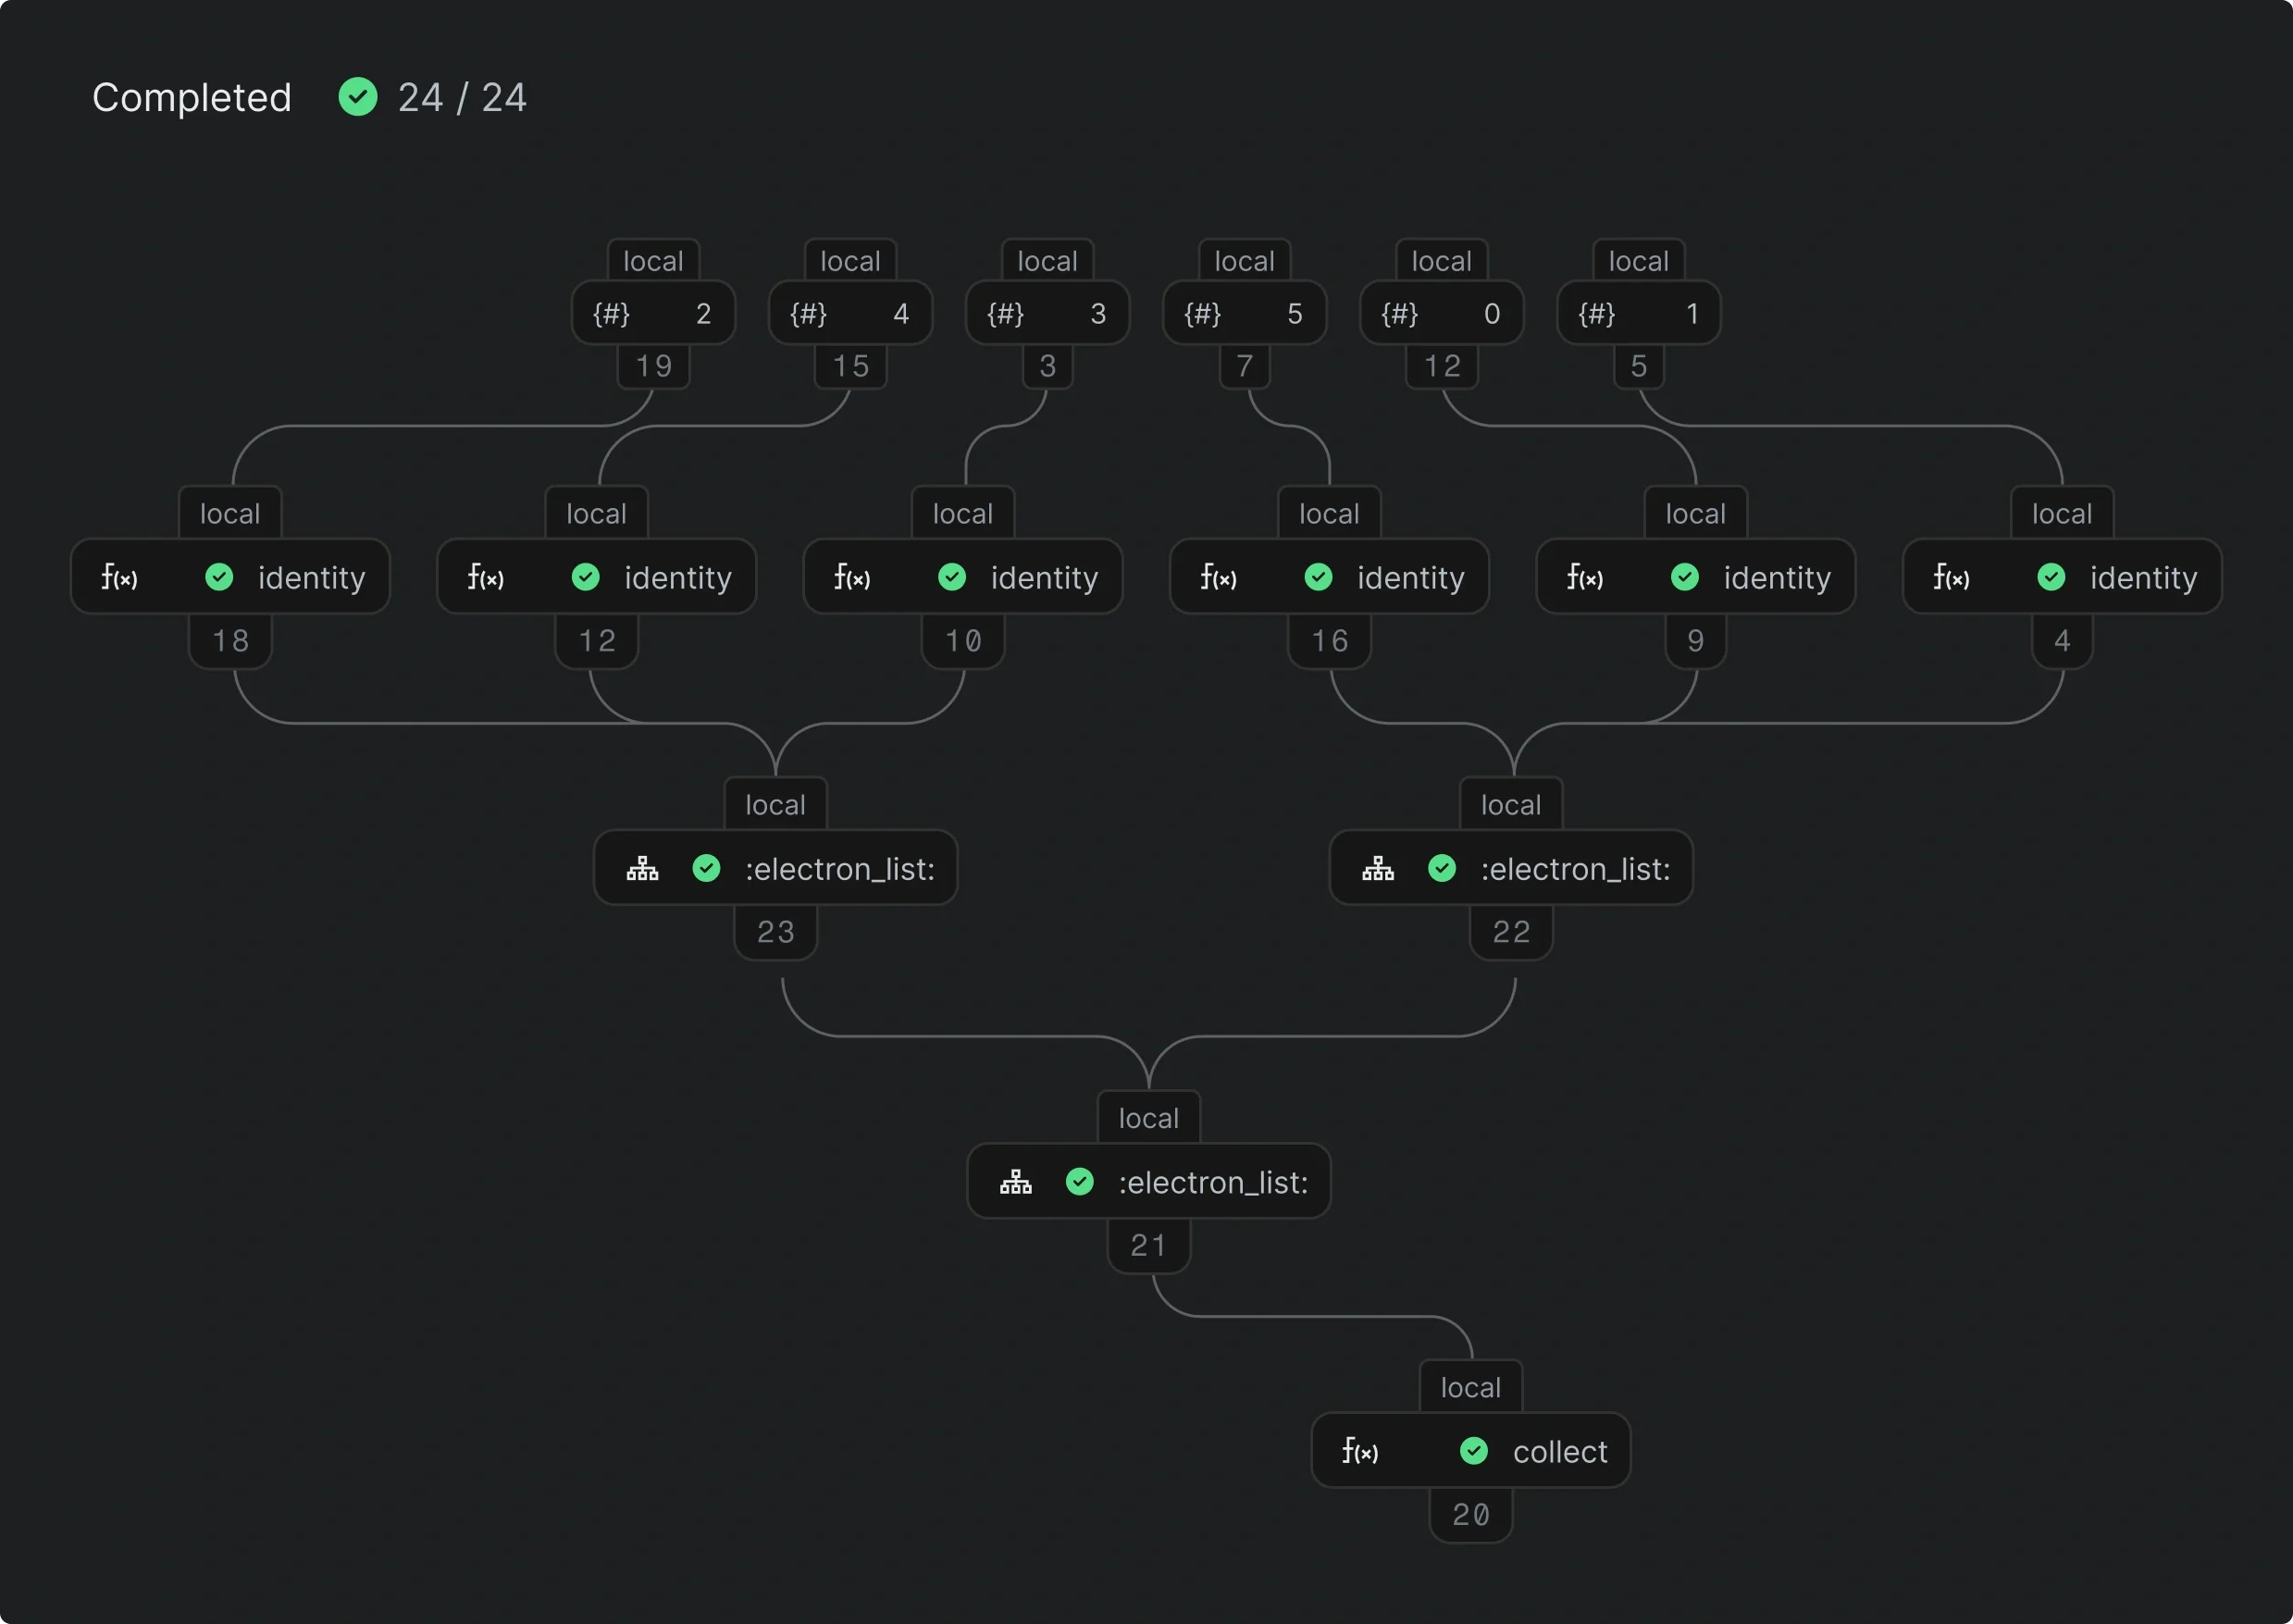
Task: Click the 'local' tag above electron_list node 22
Action: click(x=1511, y=804)
